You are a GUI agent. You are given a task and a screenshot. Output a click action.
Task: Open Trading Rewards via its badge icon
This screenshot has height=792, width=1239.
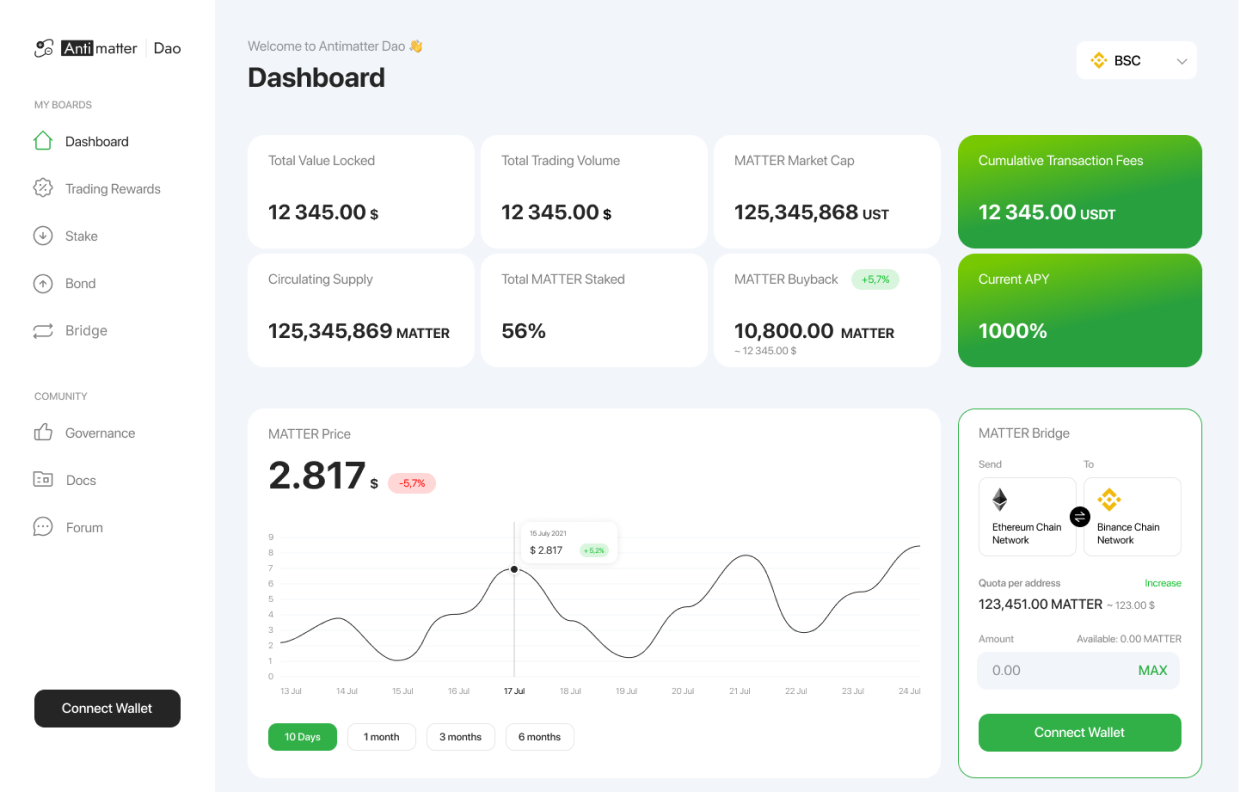coord(43,188)
